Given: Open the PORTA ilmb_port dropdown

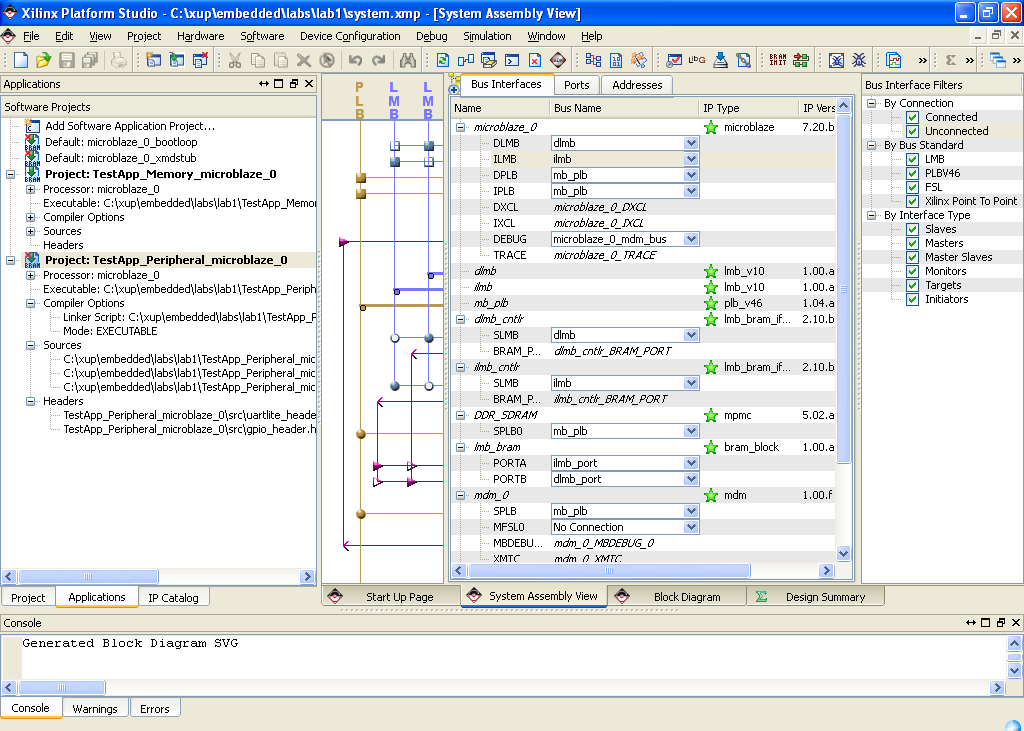Looking at the screenshot, I should click(691, 463).
